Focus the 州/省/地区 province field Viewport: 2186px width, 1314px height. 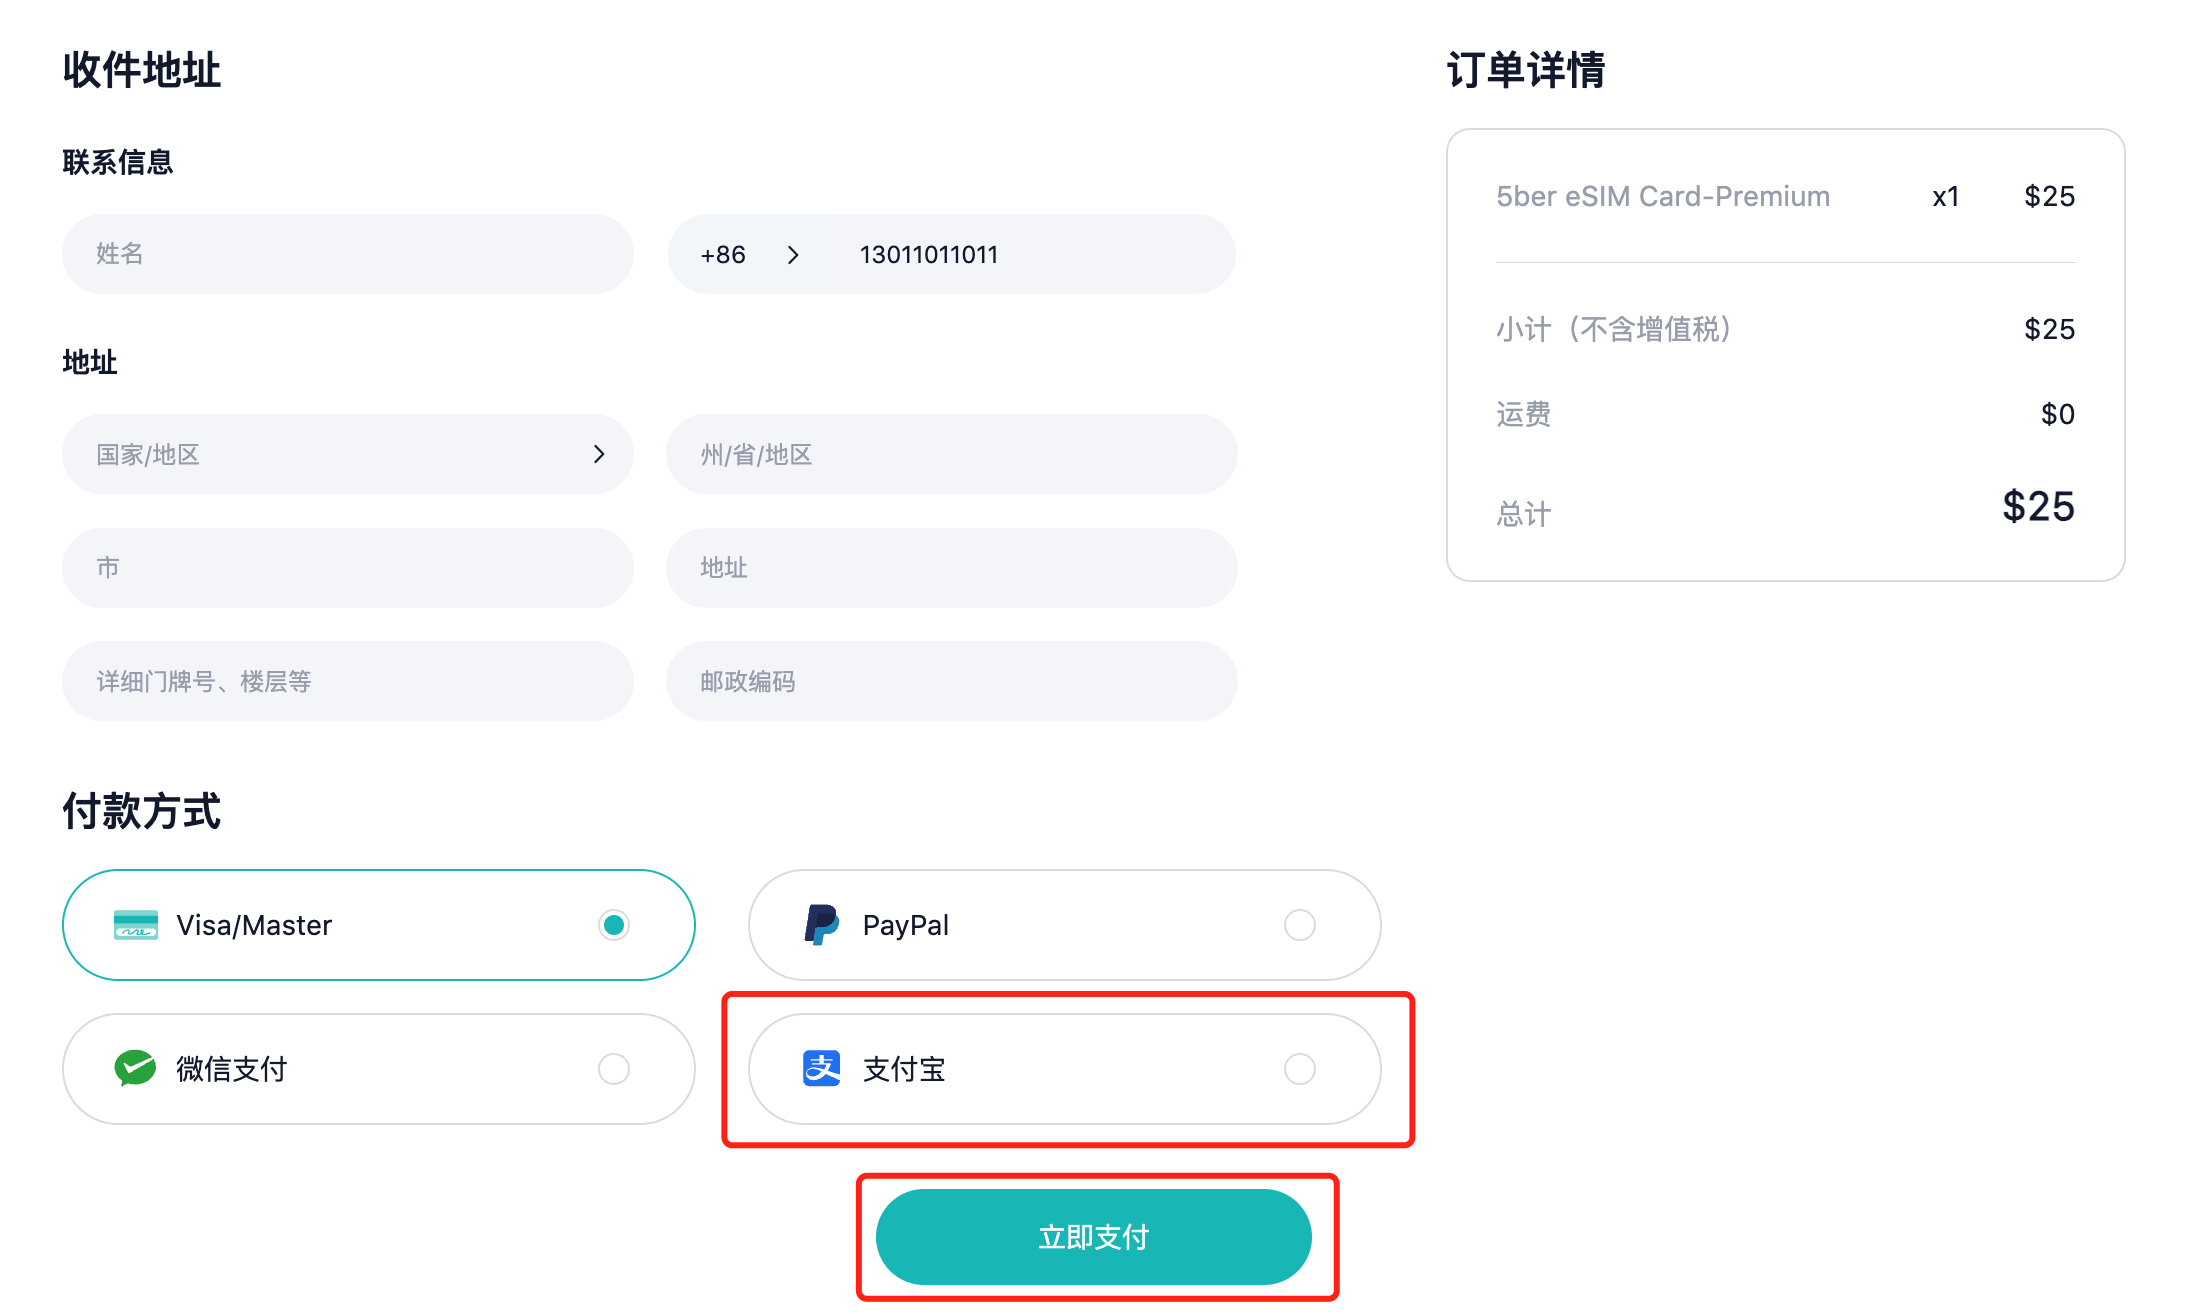[x=951, y=454]
